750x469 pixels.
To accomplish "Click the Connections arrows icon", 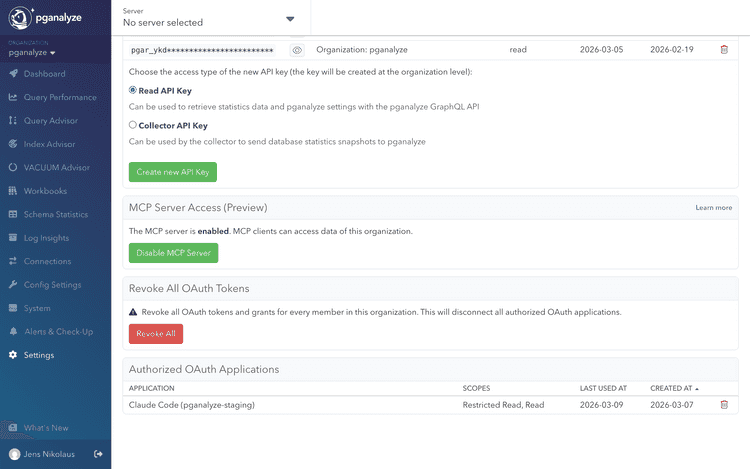I will [13, 261].
